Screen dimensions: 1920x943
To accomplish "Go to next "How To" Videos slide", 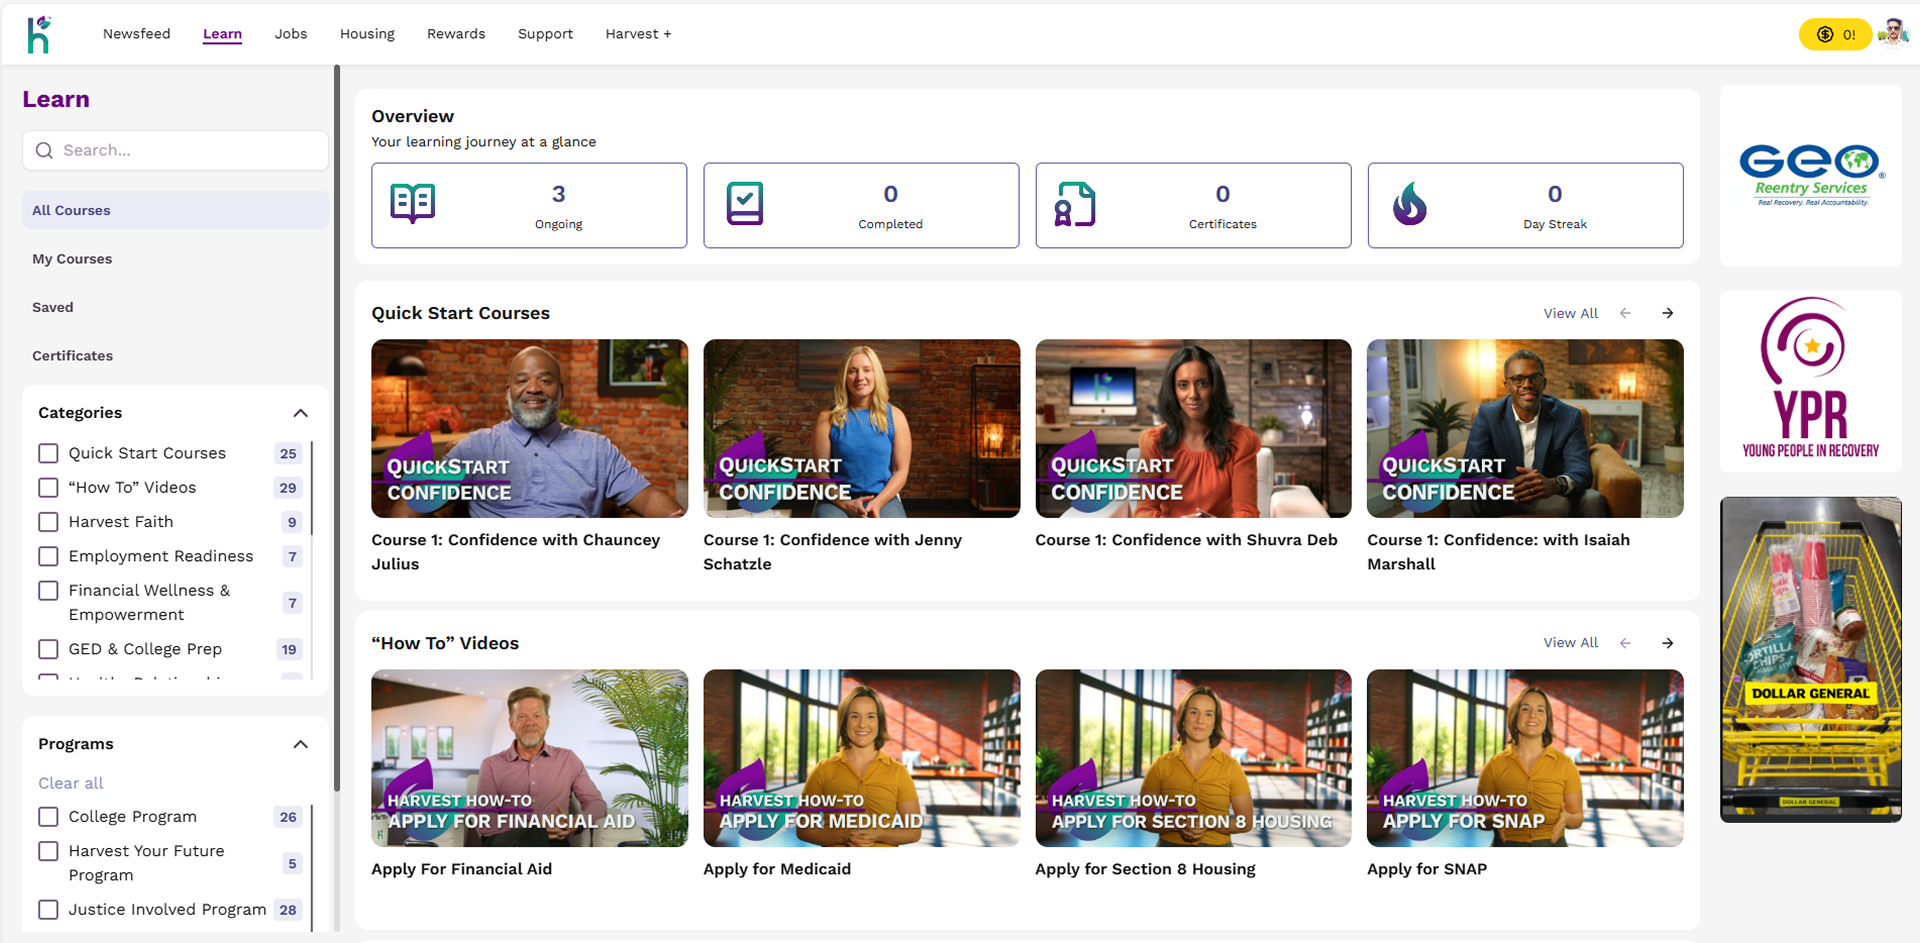I will point(1667,643).
